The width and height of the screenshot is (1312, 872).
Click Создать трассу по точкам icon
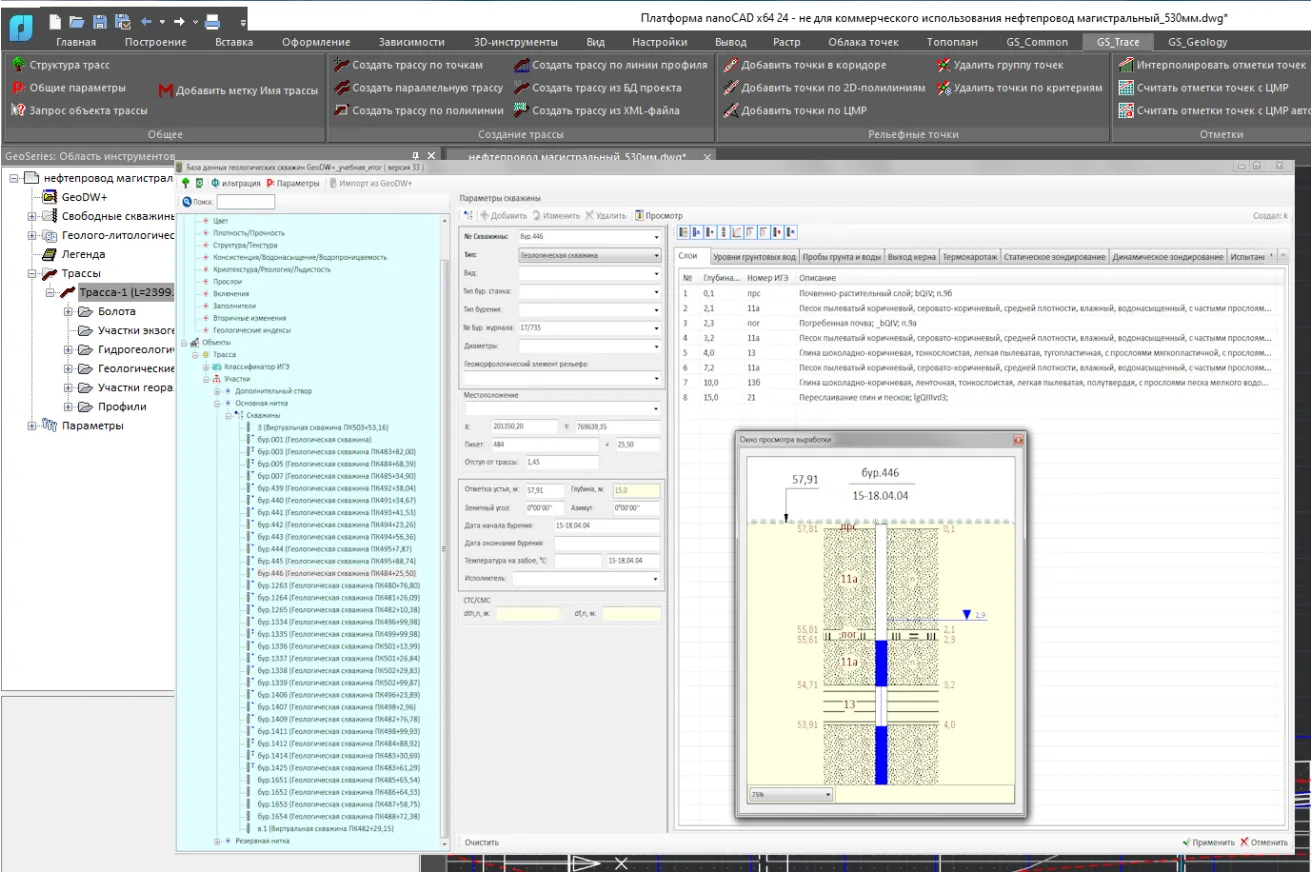tap(340, 65)
